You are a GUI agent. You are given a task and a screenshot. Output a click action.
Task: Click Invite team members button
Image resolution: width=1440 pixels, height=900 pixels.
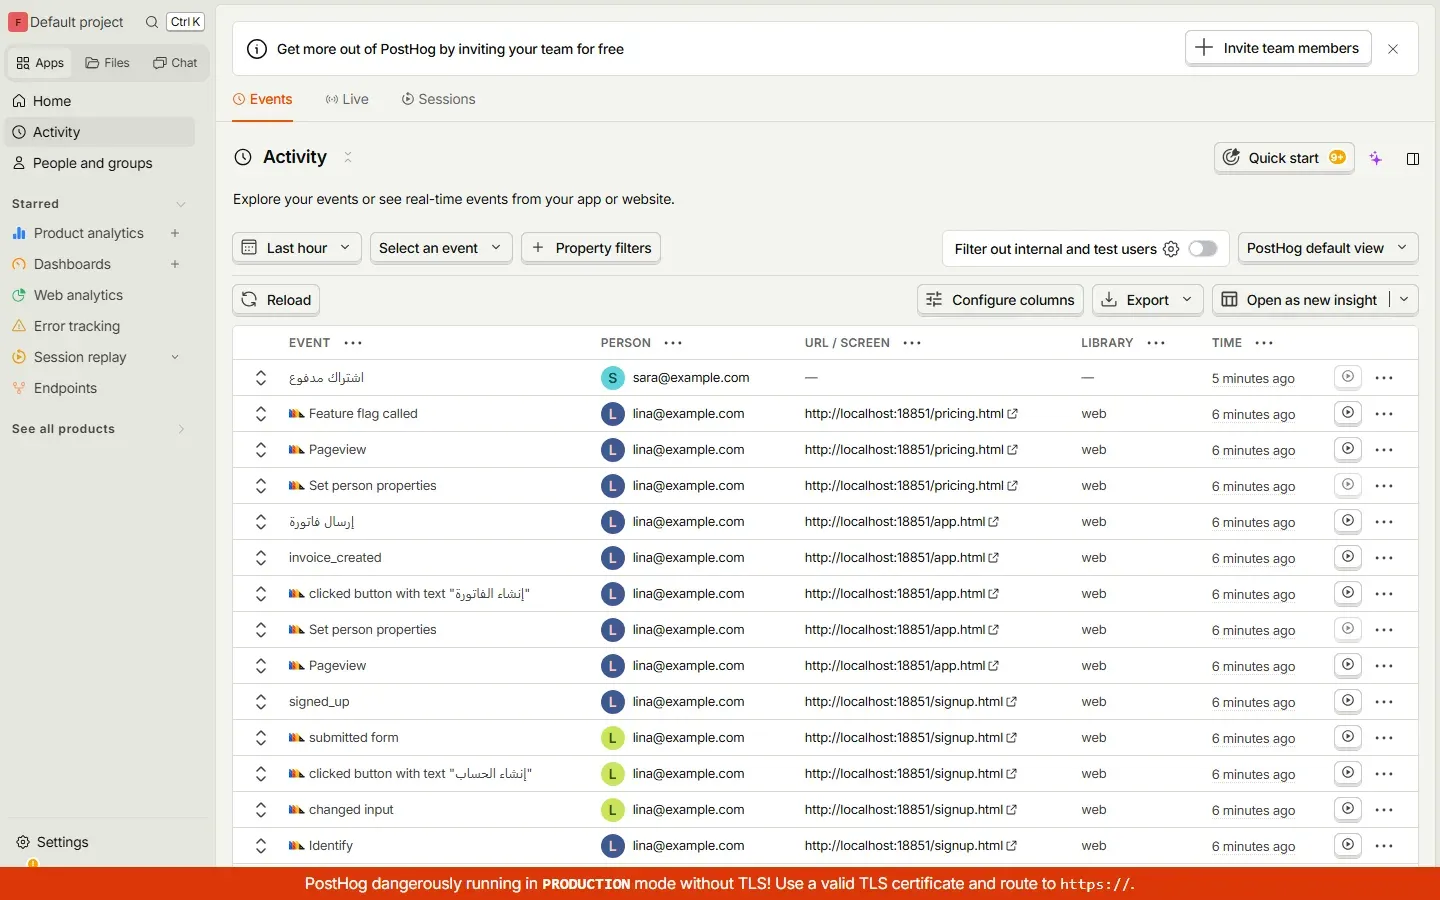pos(1278,48)
